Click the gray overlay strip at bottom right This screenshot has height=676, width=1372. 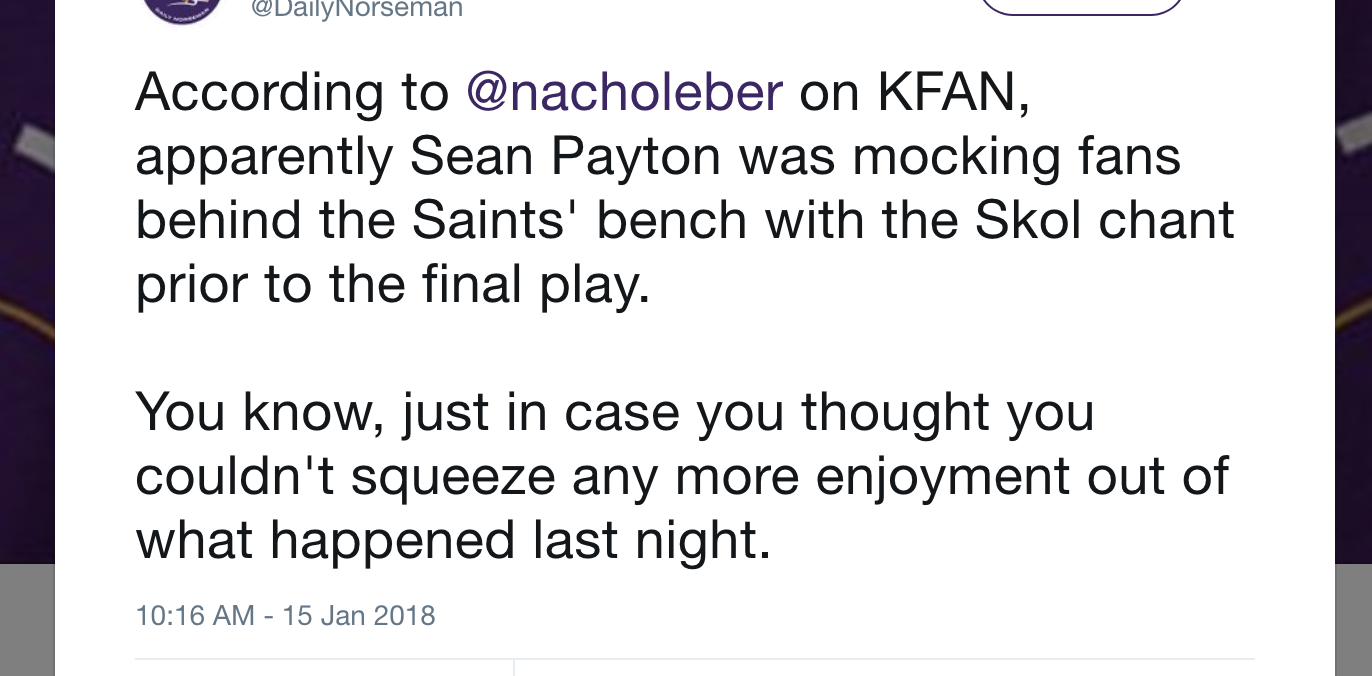pos(1353,619)
